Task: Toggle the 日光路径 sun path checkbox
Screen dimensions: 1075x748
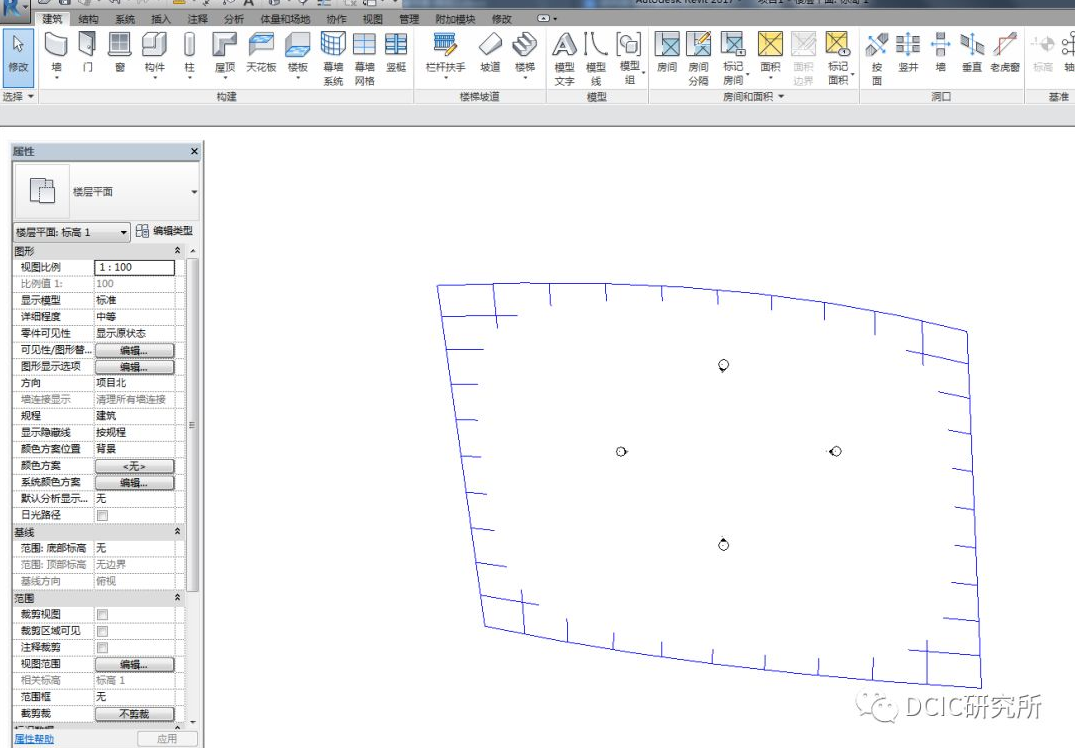Action: click(102, 515)
